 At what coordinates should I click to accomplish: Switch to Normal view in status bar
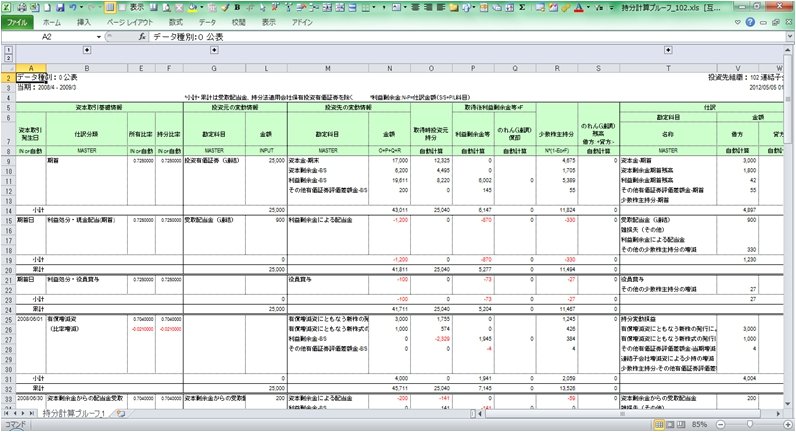point(658,424)
